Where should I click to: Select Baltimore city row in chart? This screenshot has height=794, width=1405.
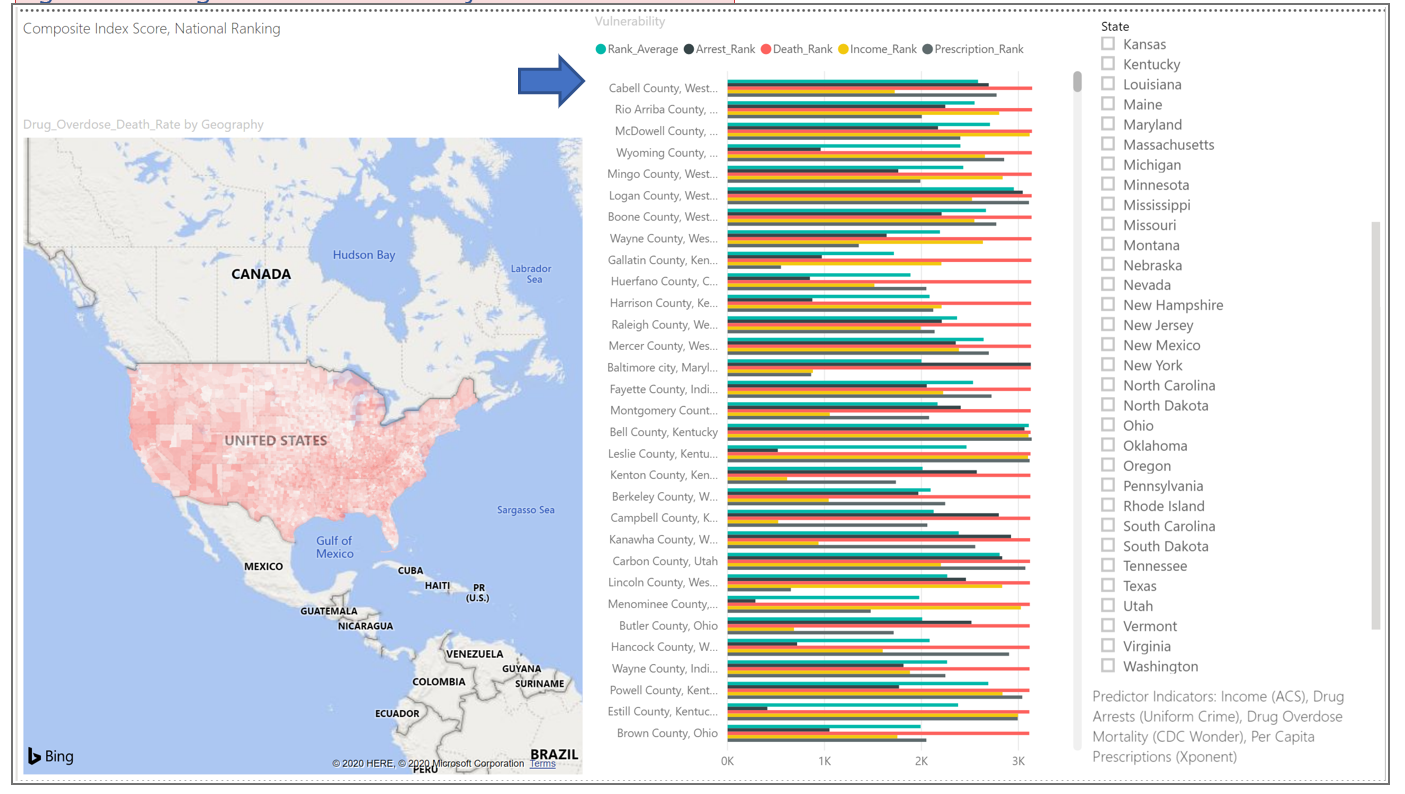click(880, 368)
